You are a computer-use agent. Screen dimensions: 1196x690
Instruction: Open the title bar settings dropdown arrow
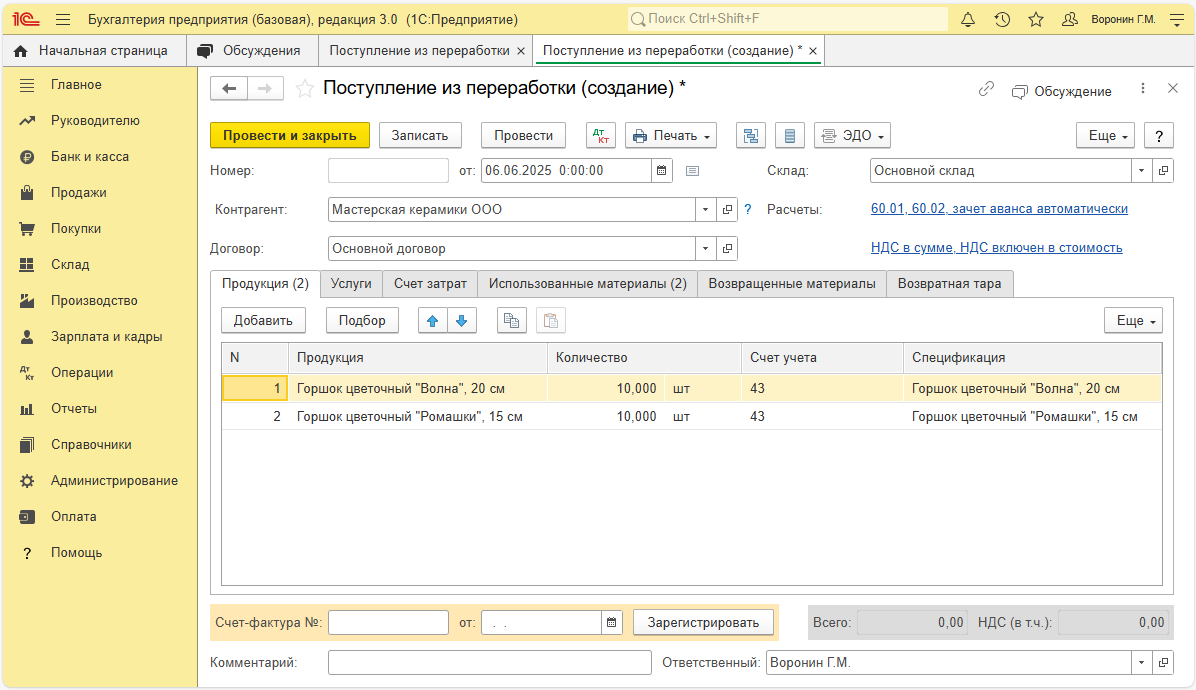[x=1178, y=20]
